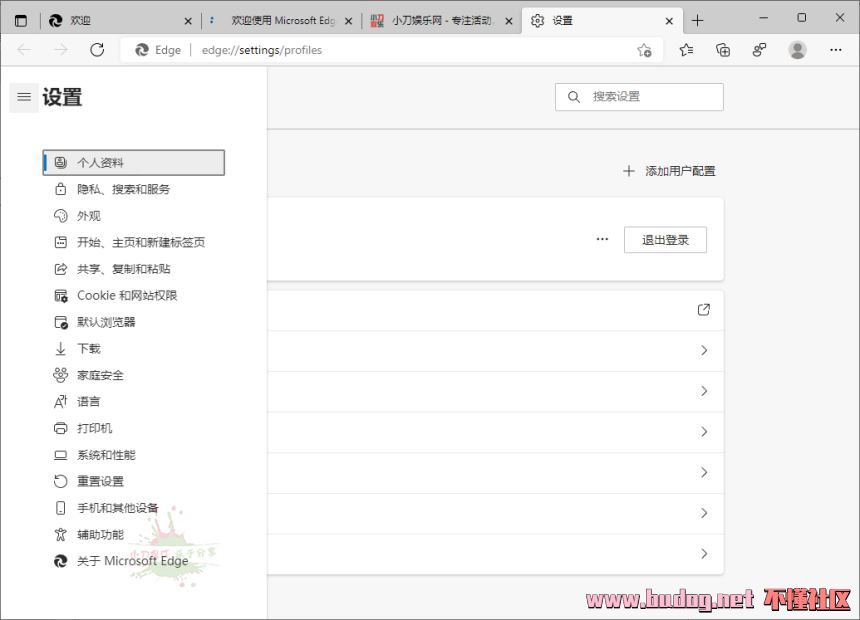This screenshot has height=620, width=860.
Task: Select 外观 in the settings sidebar
Action: [x=88, y=215]
